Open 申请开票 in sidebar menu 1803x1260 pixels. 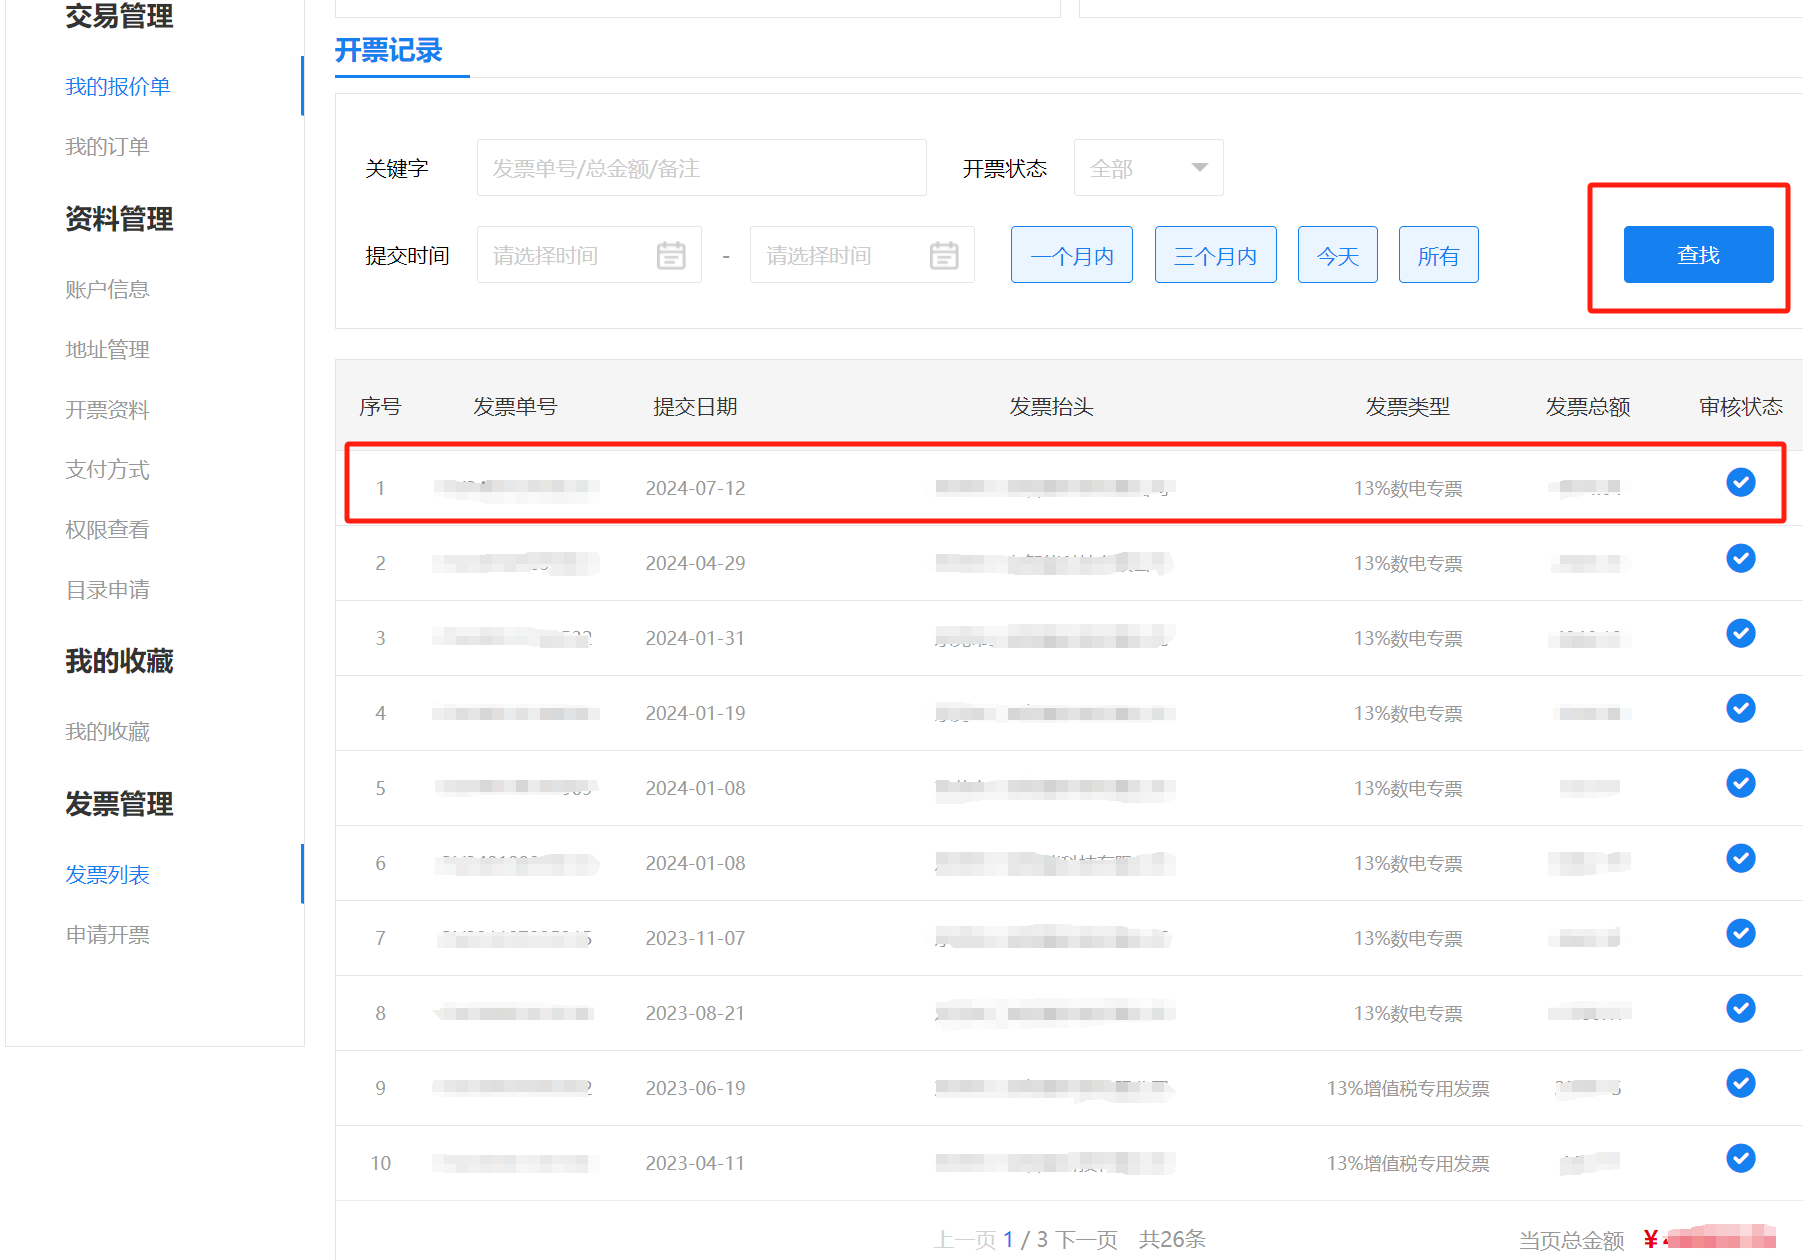tap(108, 935)
